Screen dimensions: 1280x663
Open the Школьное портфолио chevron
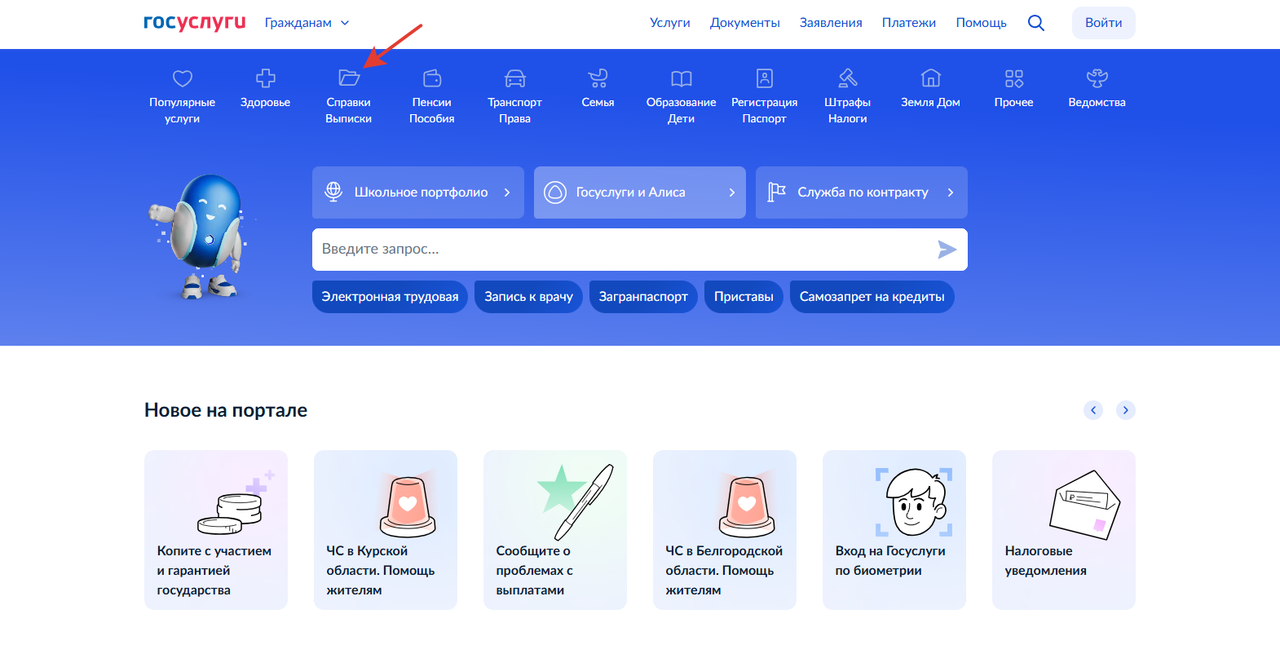pos(507,192)
